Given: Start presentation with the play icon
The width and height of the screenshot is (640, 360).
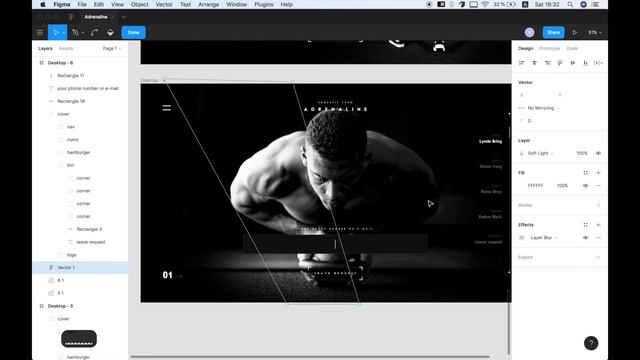Looking at the screenshot, I should tap(575, 32).
